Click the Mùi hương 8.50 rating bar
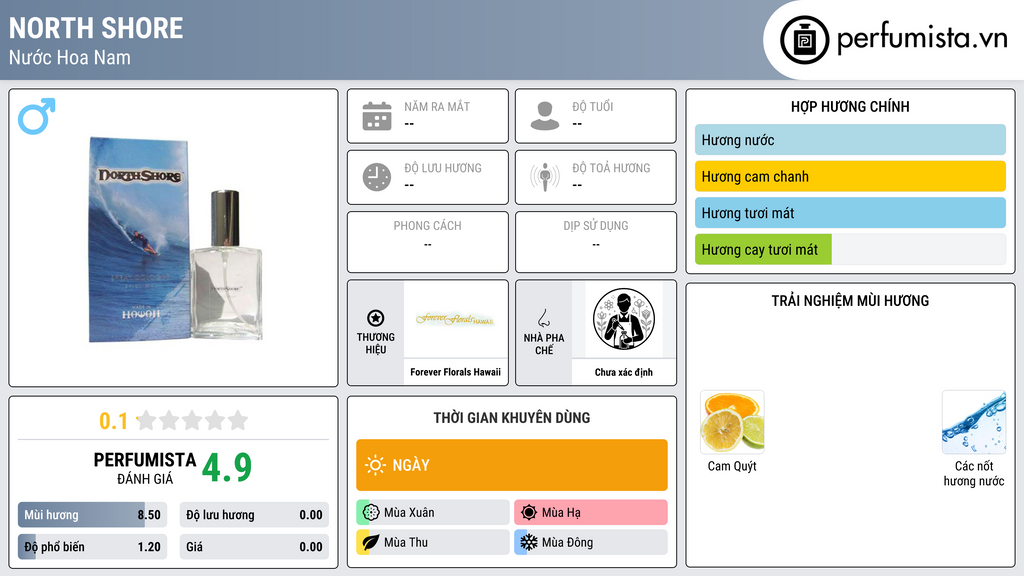Viewport: 1024px width, 576px height. click(93, 515)
